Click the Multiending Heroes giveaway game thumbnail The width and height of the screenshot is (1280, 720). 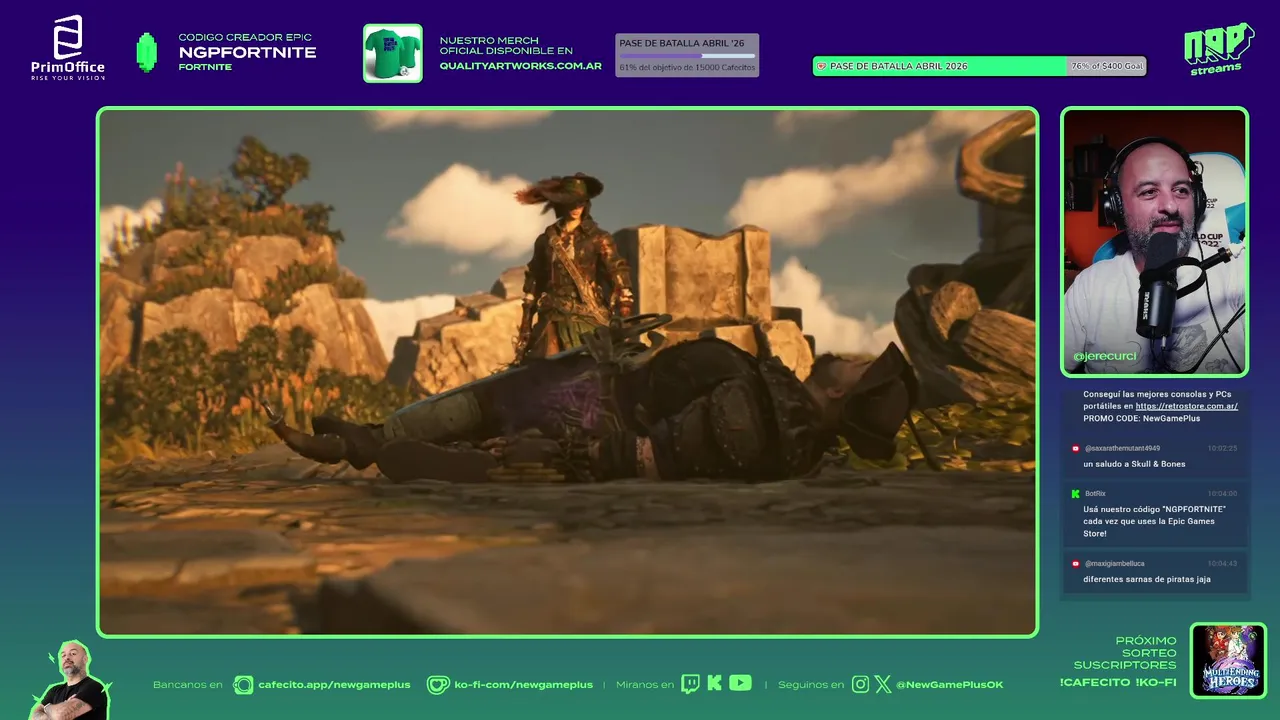click(x=1228, y=660)
